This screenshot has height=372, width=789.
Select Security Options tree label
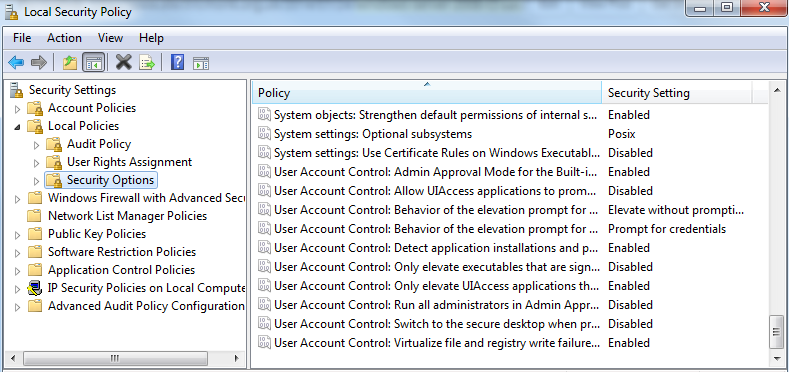110,180
